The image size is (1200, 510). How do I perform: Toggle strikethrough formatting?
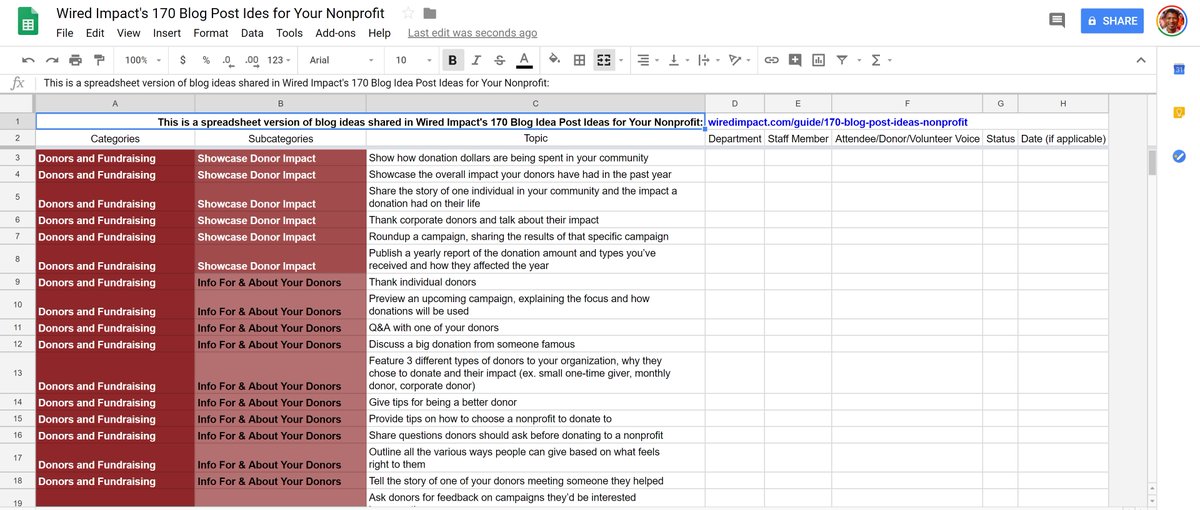(x=500, y=60)
